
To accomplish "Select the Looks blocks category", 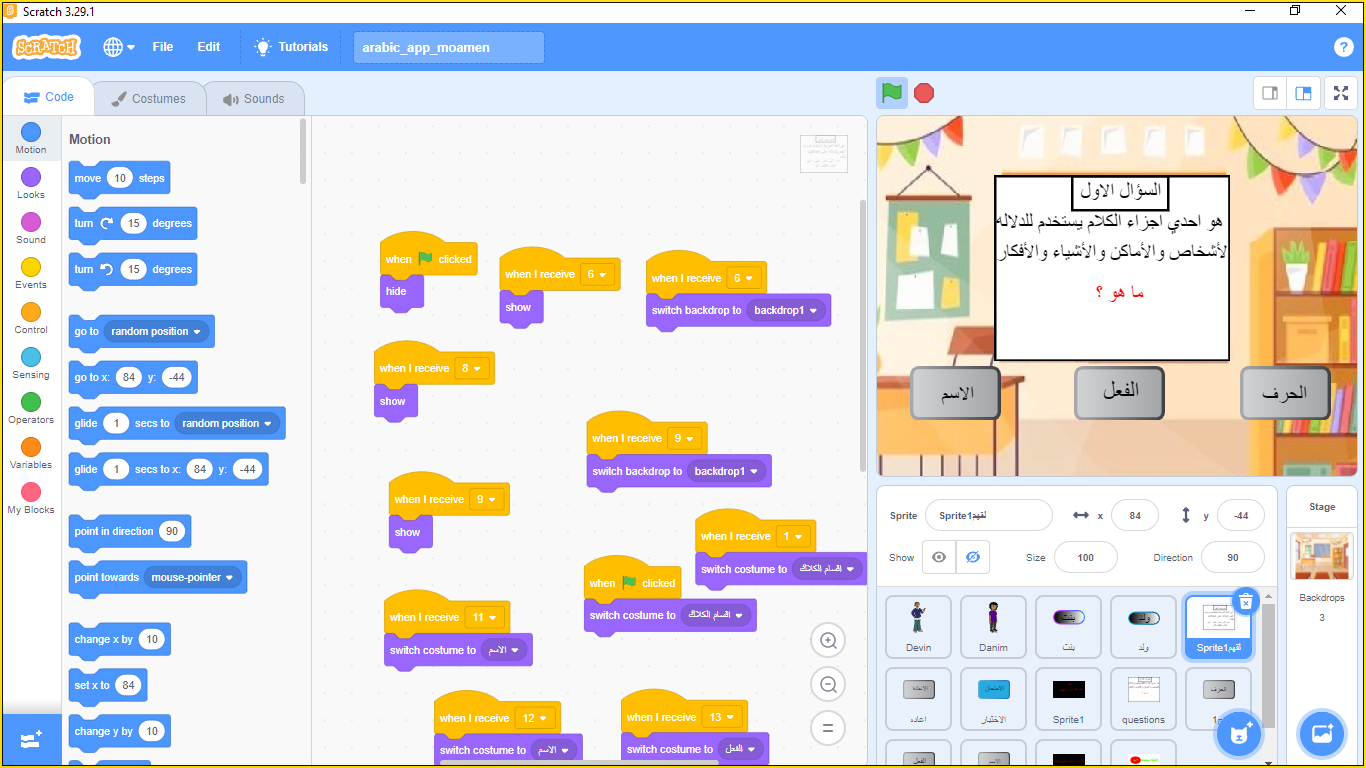I will point(31,183).
